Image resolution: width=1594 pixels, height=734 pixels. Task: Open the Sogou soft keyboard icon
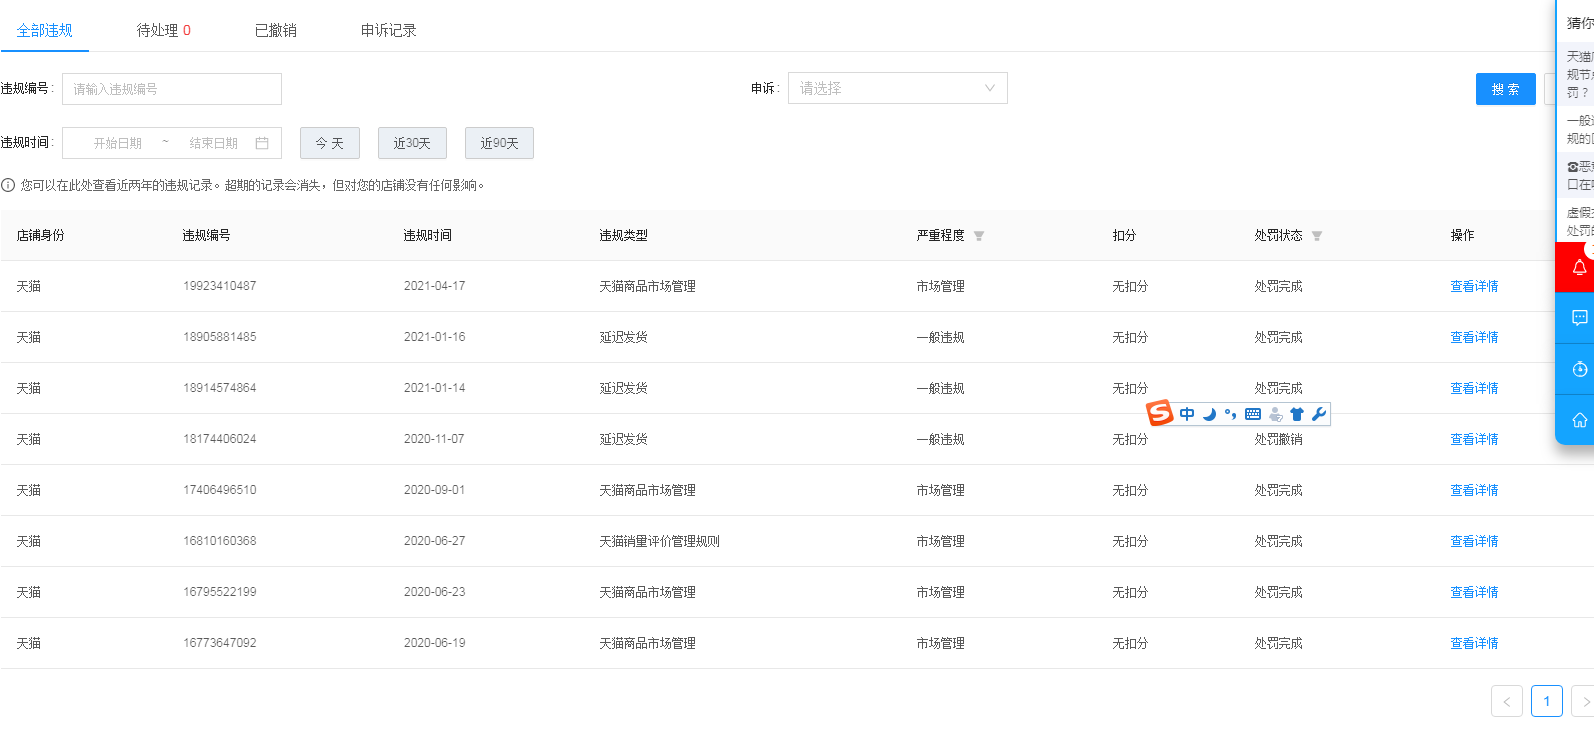click(x=1253, y=414)
